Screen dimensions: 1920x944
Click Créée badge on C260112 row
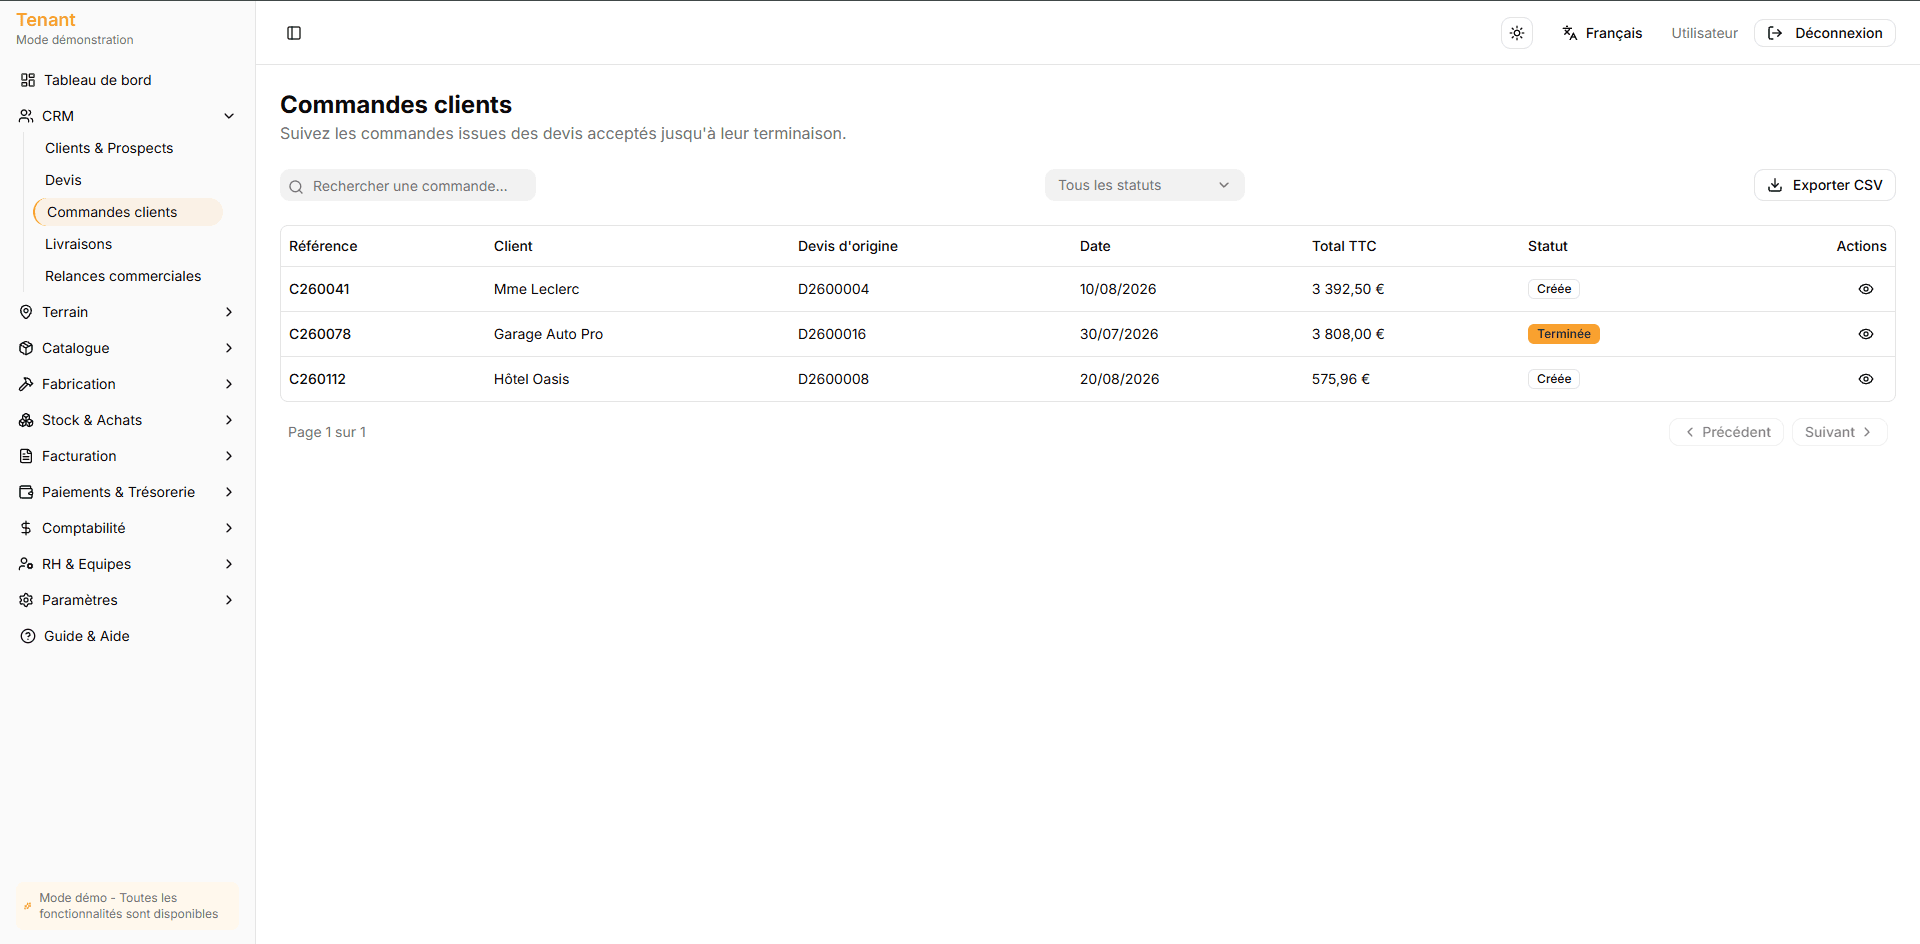[1554, 379]
